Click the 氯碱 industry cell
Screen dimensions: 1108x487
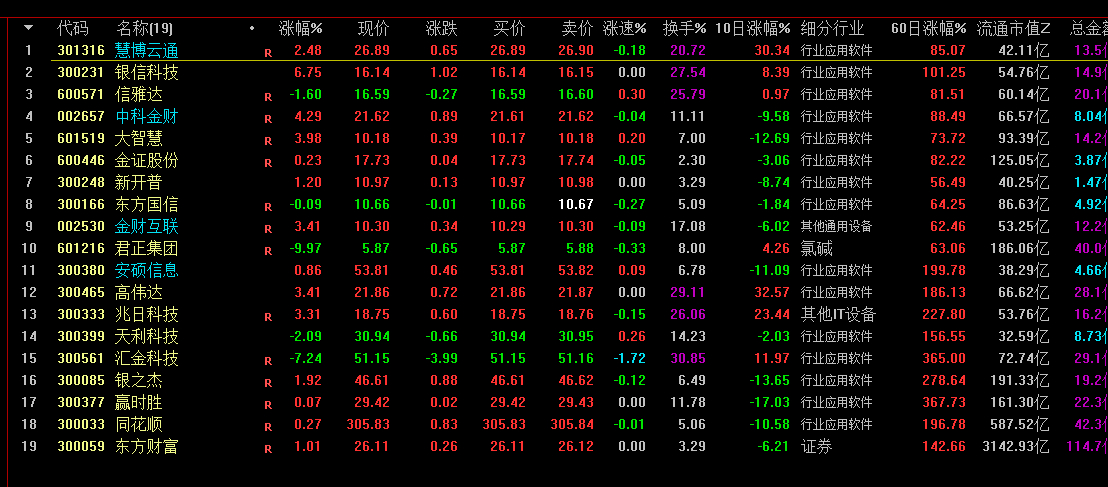coord(816,248)
